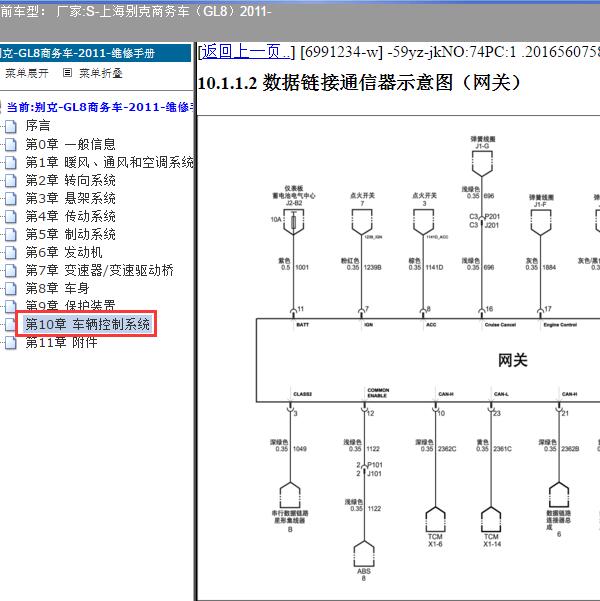Click the page icon beside 第0章 一般信息
600x601 pixels.
(x=11, y=145)
